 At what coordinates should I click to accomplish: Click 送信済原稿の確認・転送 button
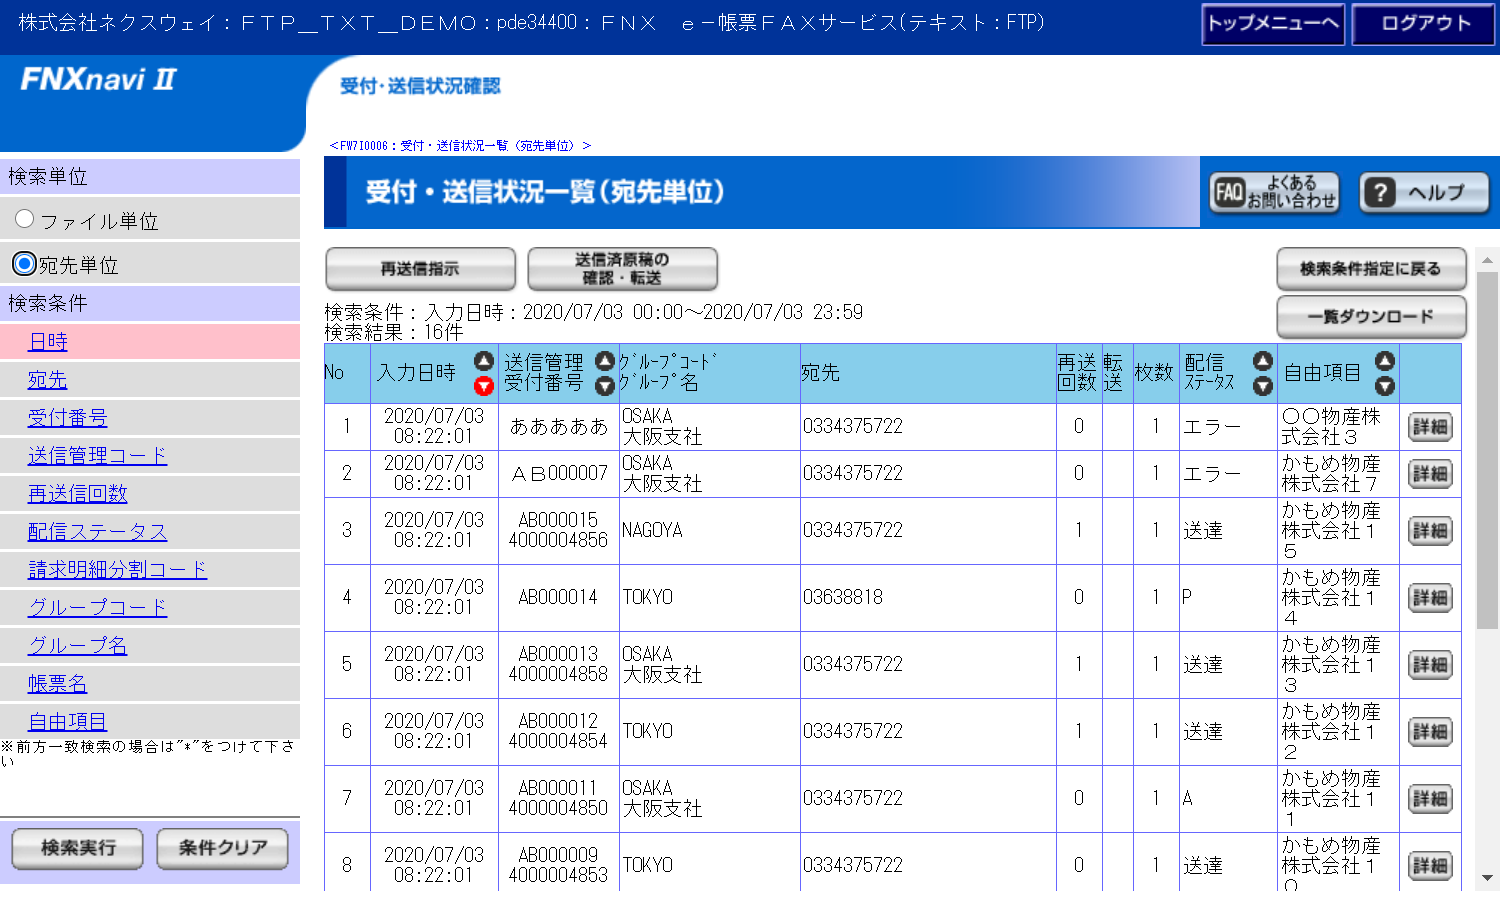coord(622,269)
